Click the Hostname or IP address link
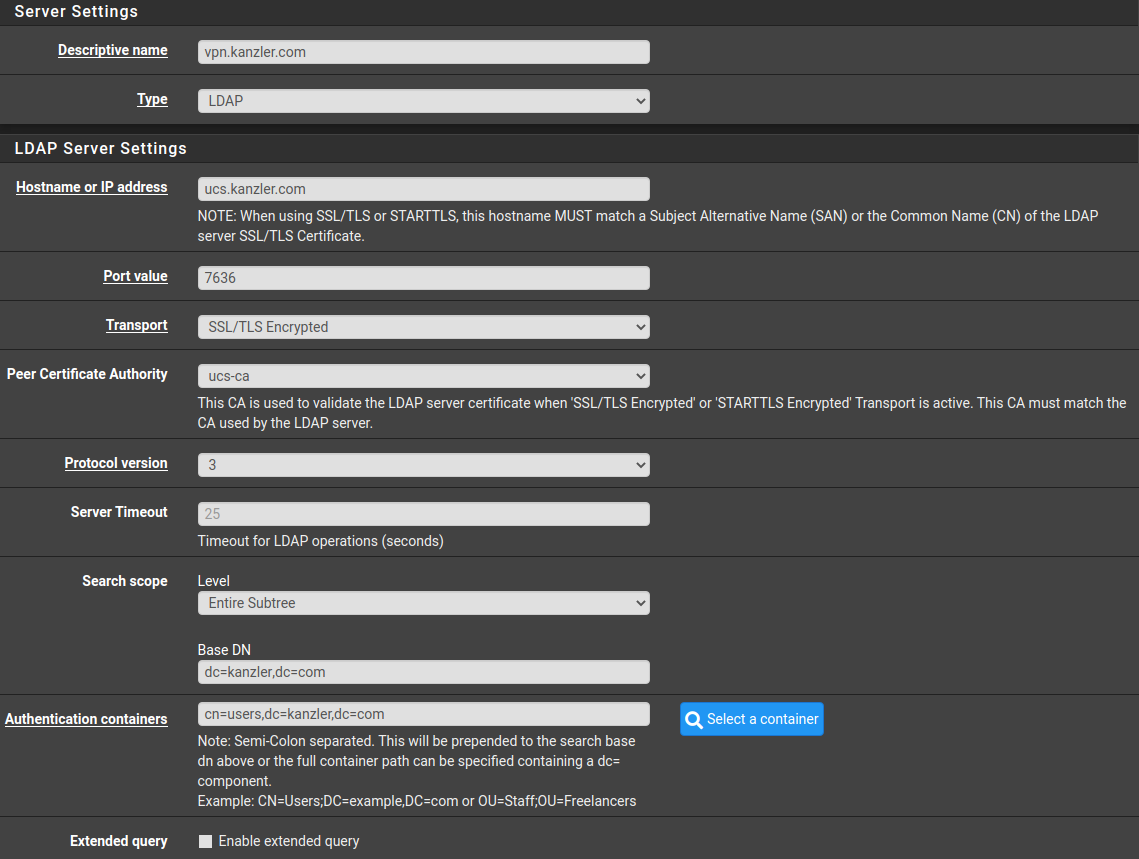This screenshot has height=859, width=1139. tap(91, 187)
